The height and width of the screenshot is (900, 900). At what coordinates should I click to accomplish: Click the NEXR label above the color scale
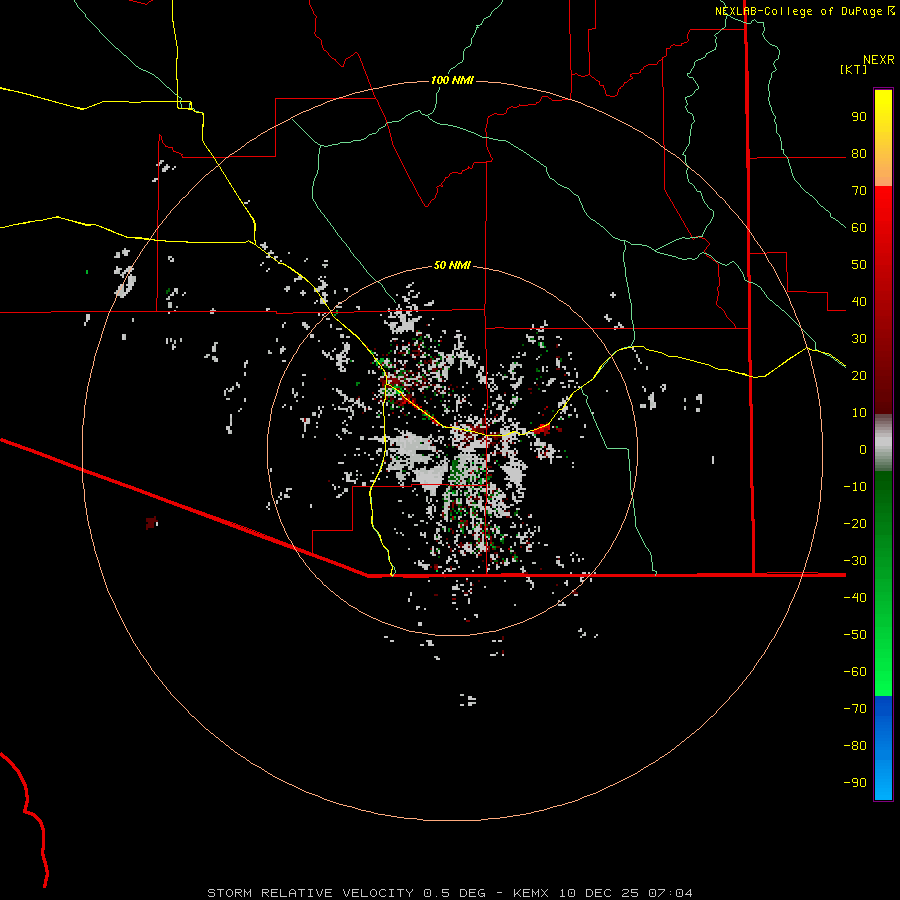(878, 60)
